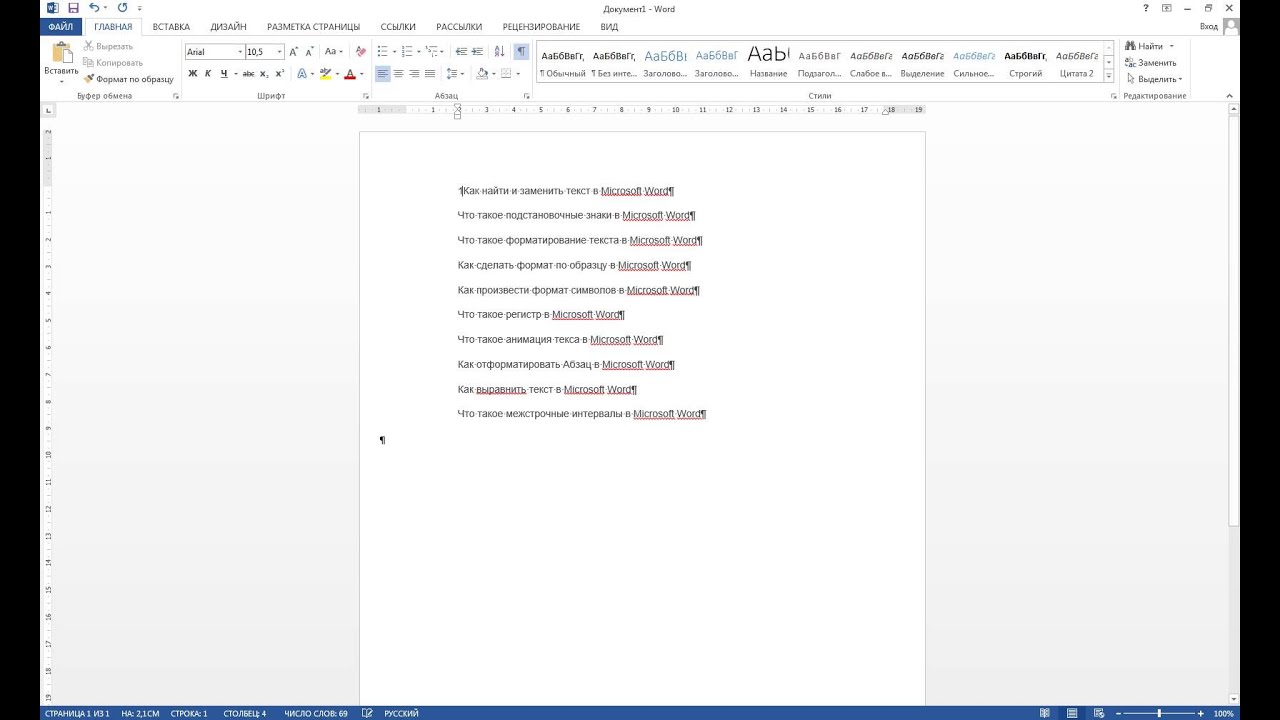
Task: Toggle Bold (Ж) formatting
Action: (x=193, y=74)
